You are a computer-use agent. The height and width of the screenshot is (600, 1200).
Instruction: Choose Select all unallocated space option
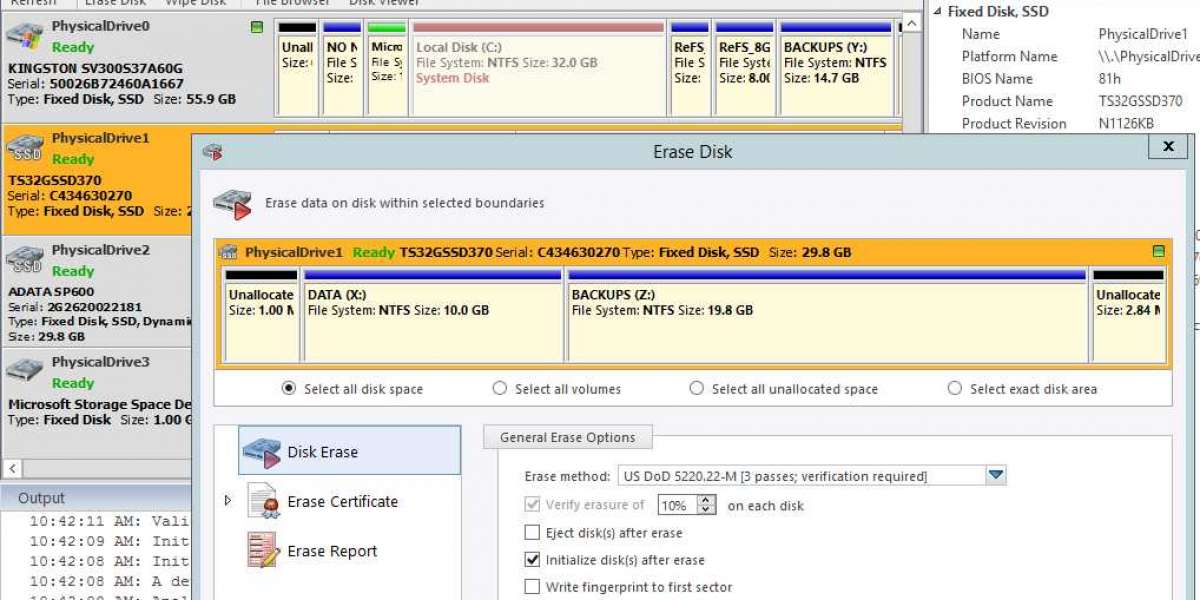pos(696,389)
